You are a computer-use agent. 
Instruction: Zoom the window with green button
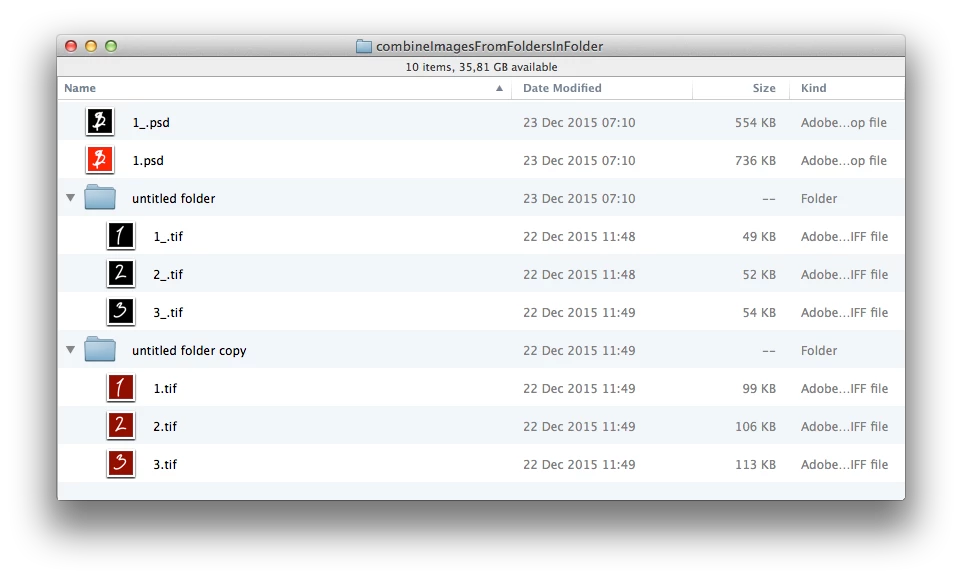[x=111, y=46]
